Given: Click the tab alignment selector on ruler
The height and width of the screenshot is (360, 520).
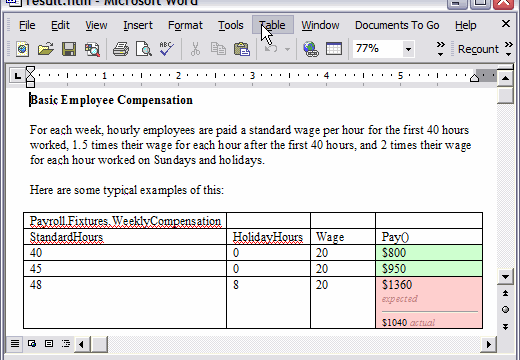Looking at the screenshot, I should pyautogui.click(x=17, y=76).
